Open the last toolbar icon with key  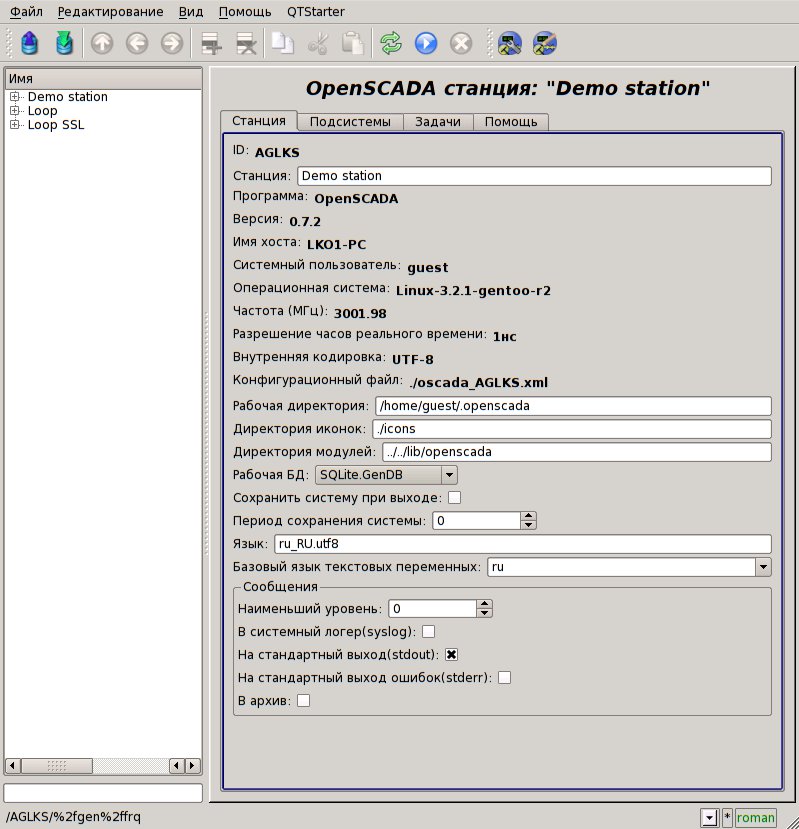click(545, 43)
